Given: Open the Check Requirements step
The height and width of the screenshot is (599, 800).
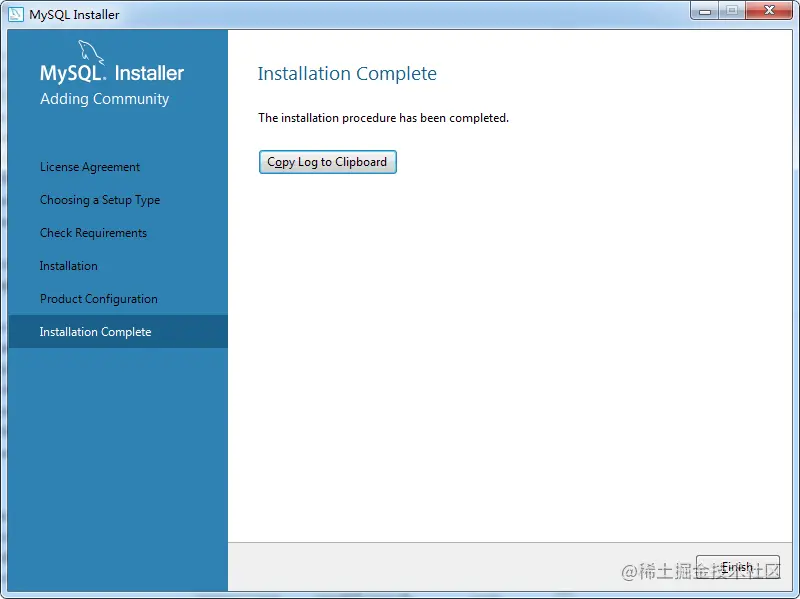Looking at the screenshot, I should (x=93, y=233).
